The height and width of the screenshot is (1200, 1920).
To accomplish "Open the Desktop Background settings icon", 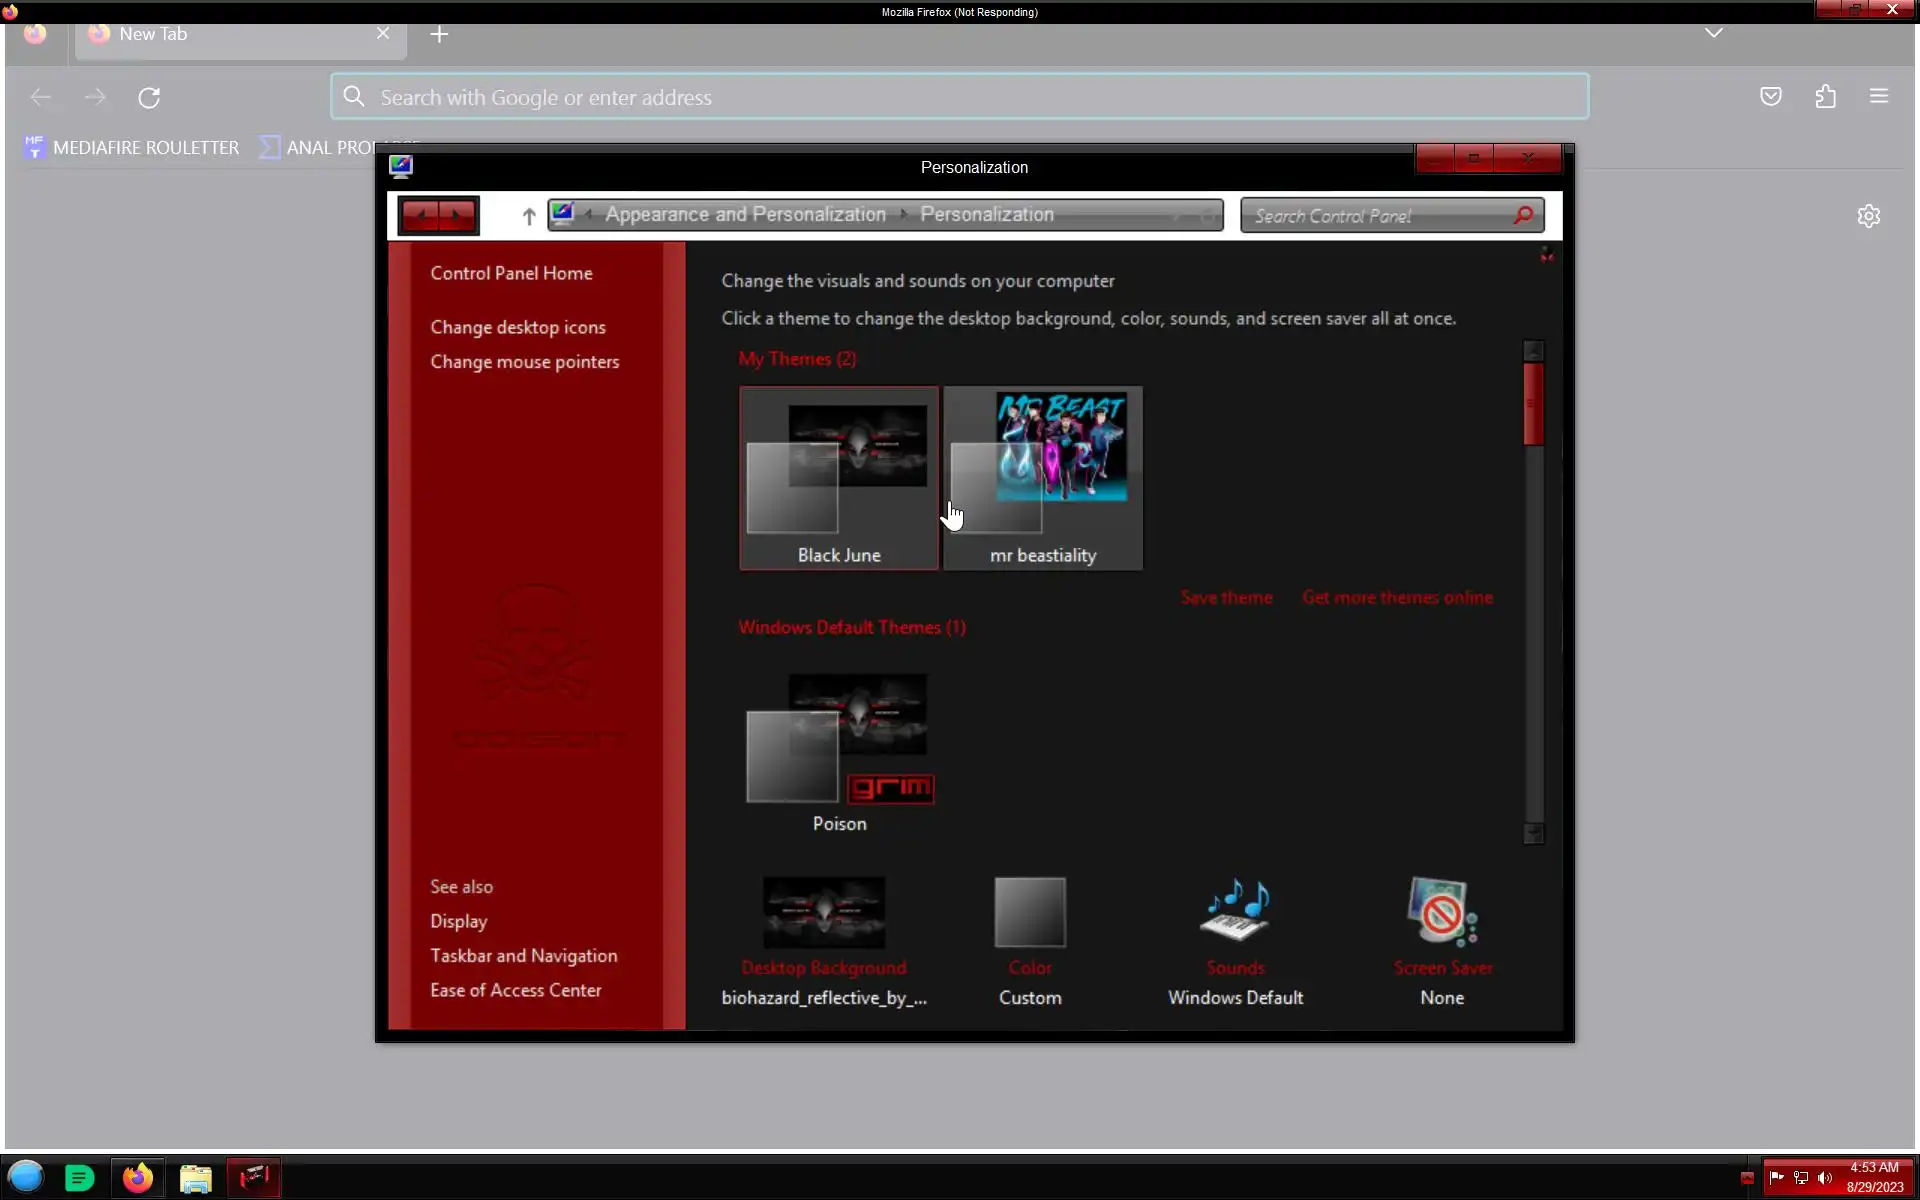I will 823,912.
